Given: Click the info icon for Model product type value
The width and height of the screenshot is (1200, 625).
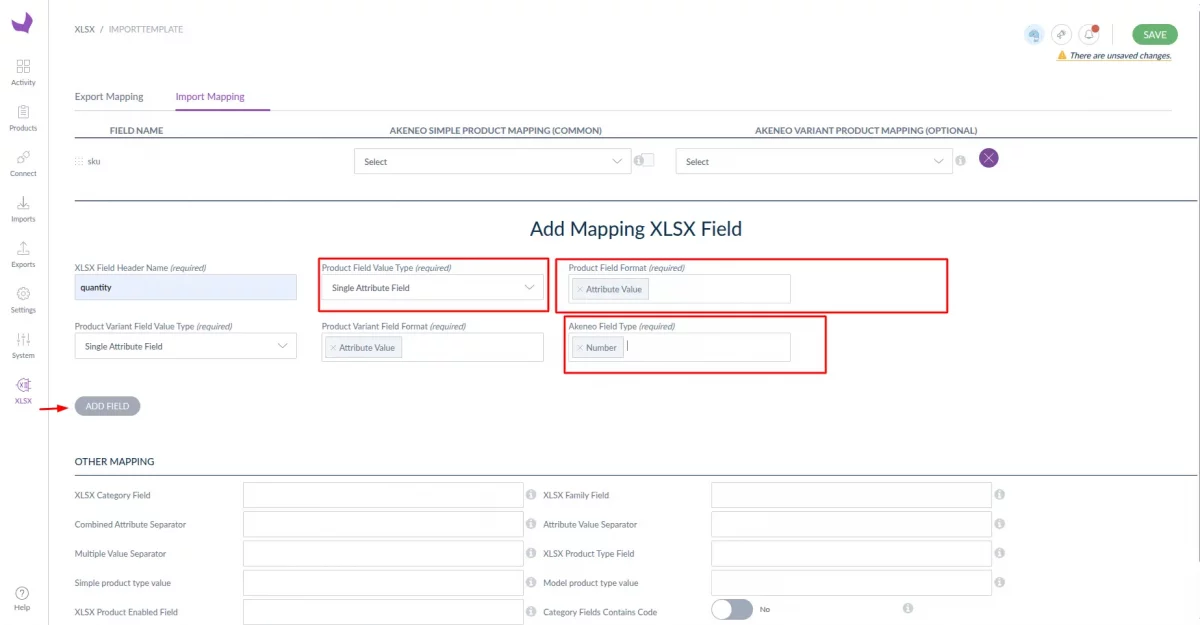Looking at the screenshot, I should [999, 582].
